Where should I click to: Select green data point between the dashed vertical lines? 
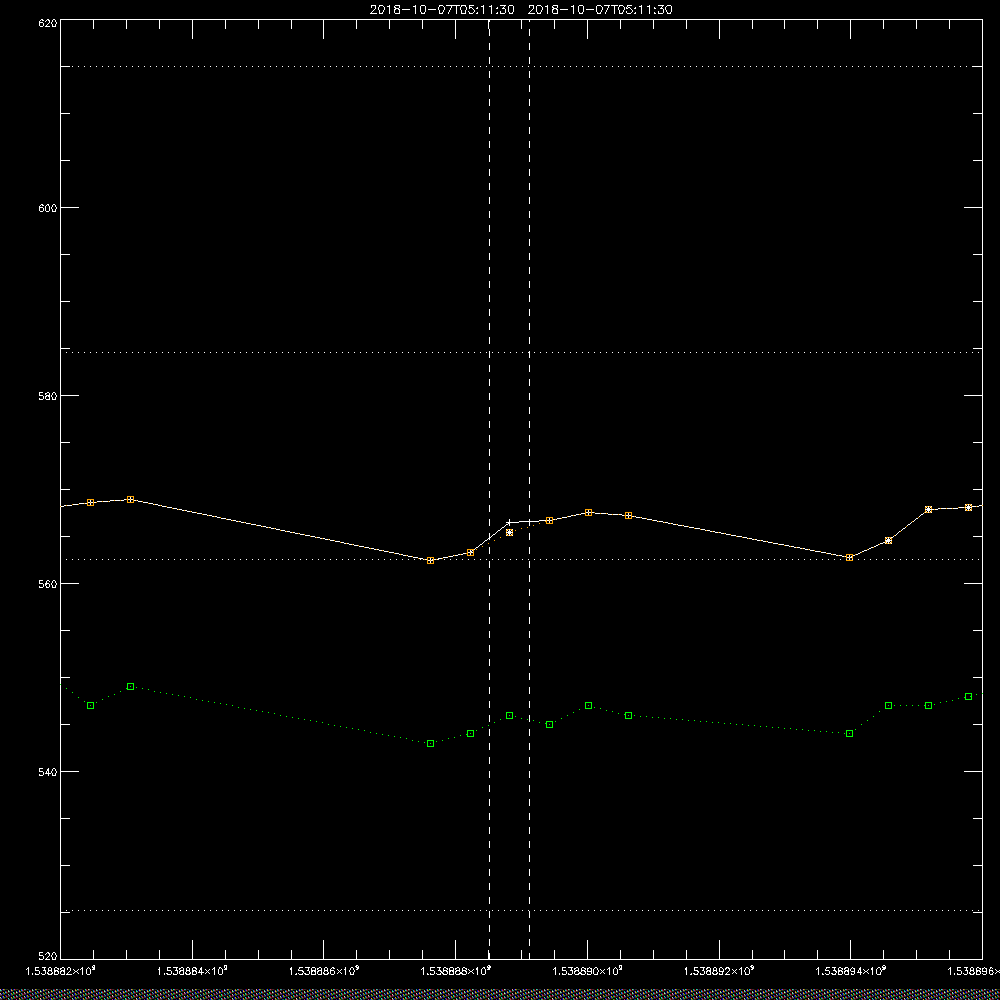pos(509,716)
